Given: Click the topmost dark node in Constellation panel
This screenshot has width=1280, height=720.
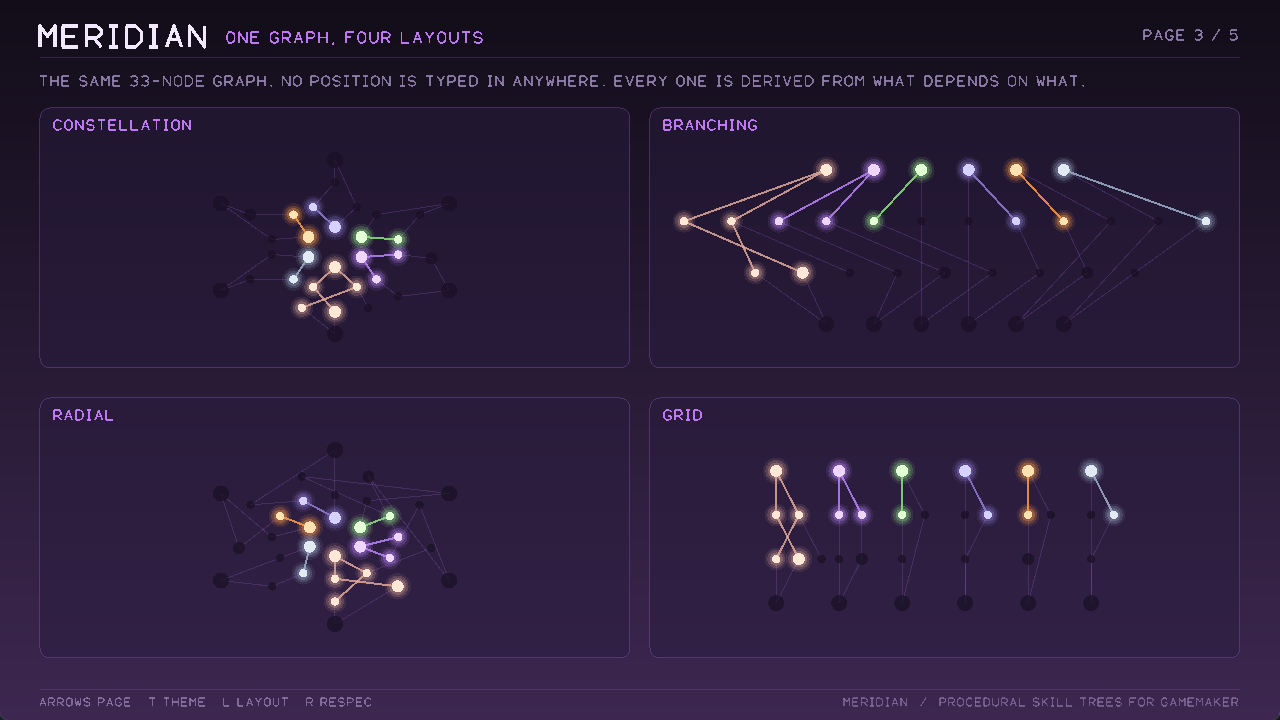Looking at the screenshot, I should pos(335,160).
